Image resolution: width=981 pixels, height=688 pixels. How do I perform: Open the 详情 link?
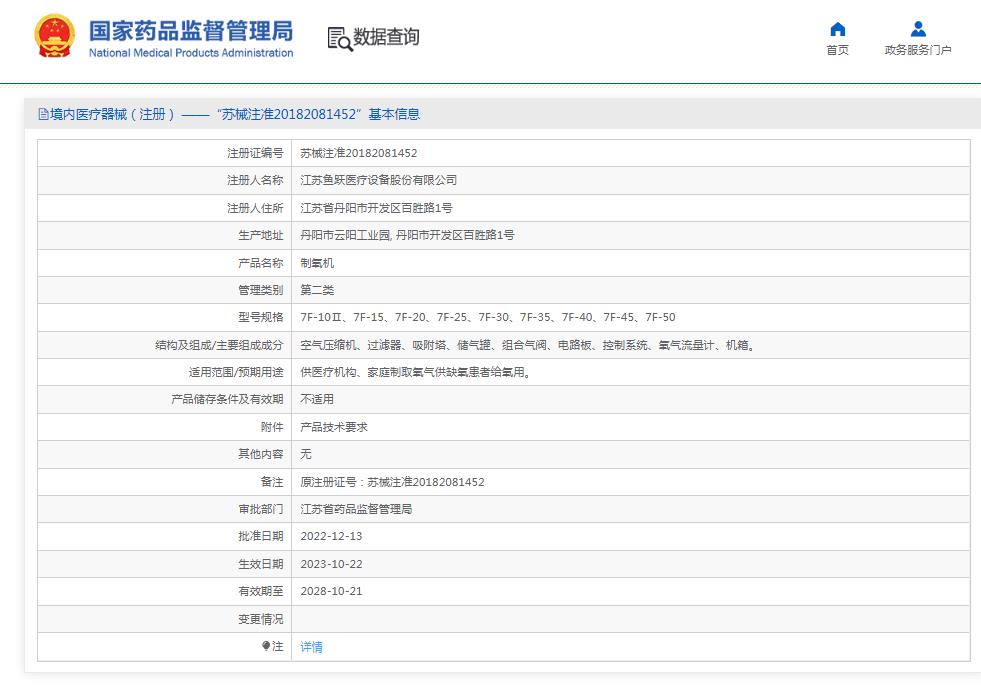(x=312, y=647)
